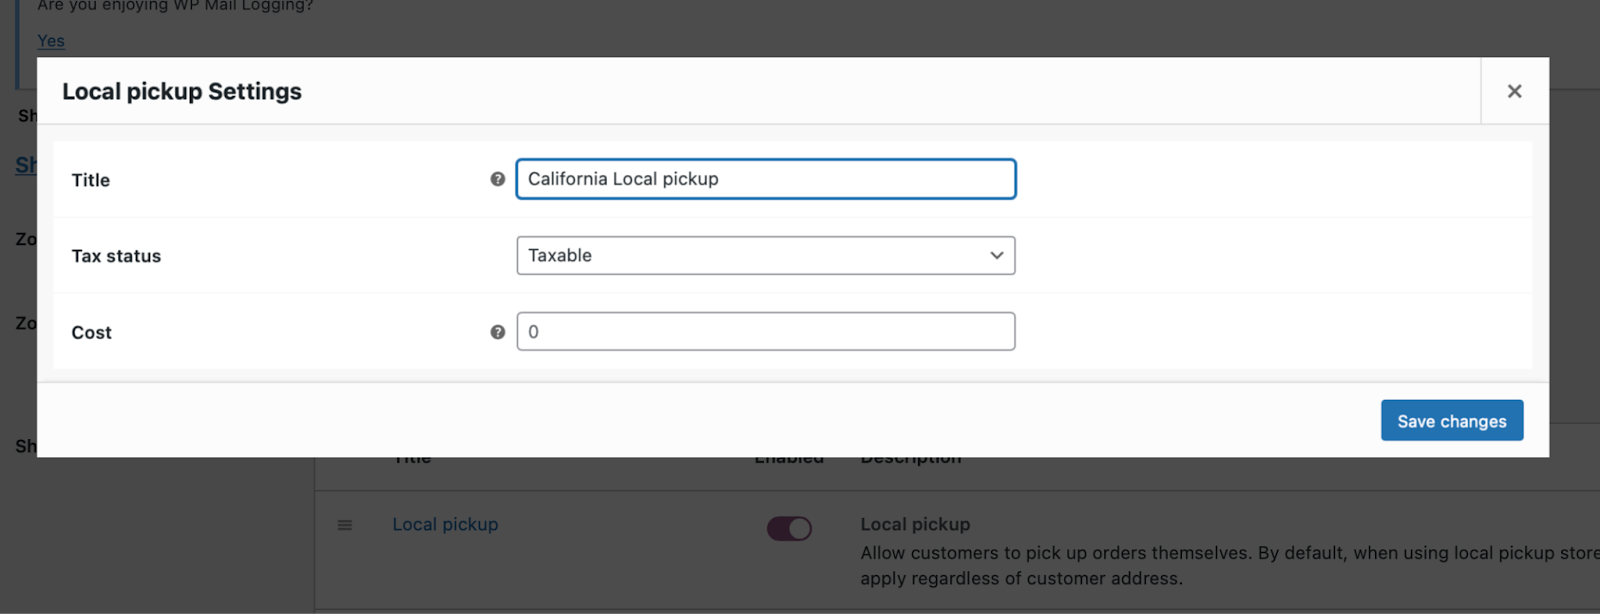The height and width of the screenshot is (614, 1600).
Task: Click the partially hidden blue link at left edge
Action: pyautogui.click(x=25, y=165)
